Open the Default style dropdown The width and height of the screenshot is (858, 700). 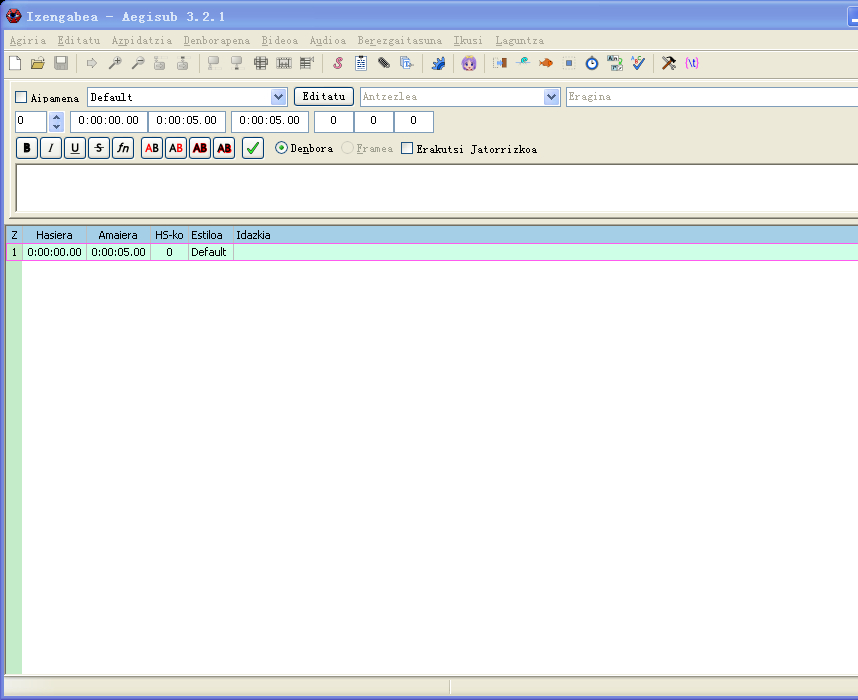click(x=279, y=97)
